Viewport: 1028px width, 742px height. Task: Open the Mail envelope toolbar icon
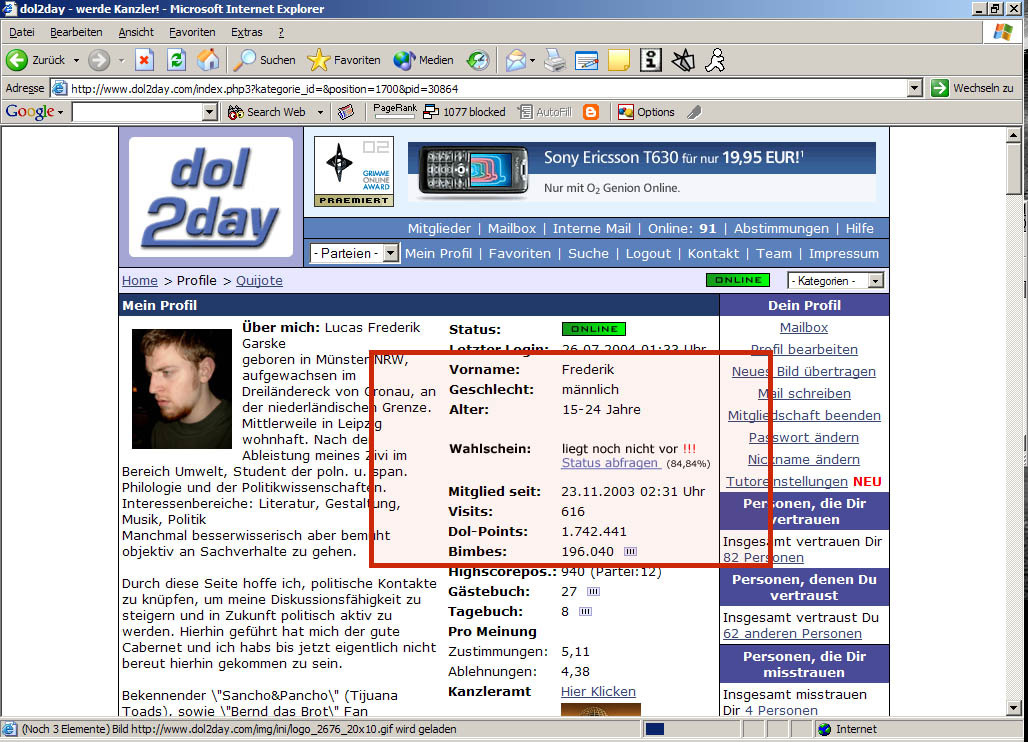515,60
